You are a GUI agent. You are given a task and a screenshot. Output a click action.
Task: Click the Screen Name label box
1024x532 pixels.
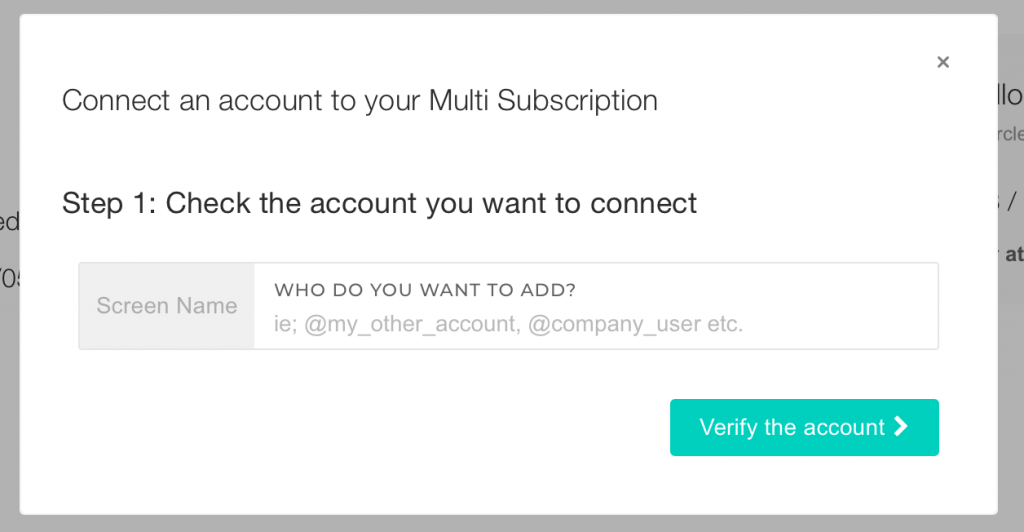point(167,306)
